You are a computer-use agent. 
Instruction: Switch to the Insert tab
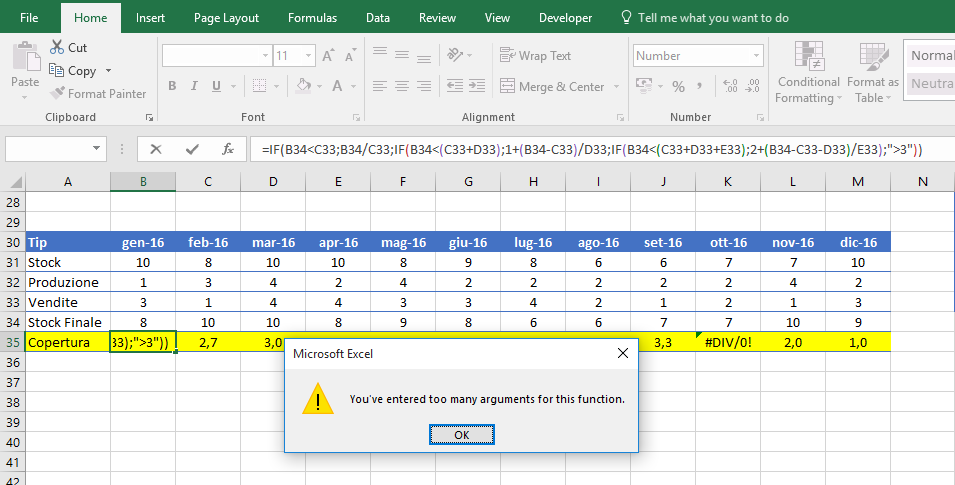click(150, 18)
